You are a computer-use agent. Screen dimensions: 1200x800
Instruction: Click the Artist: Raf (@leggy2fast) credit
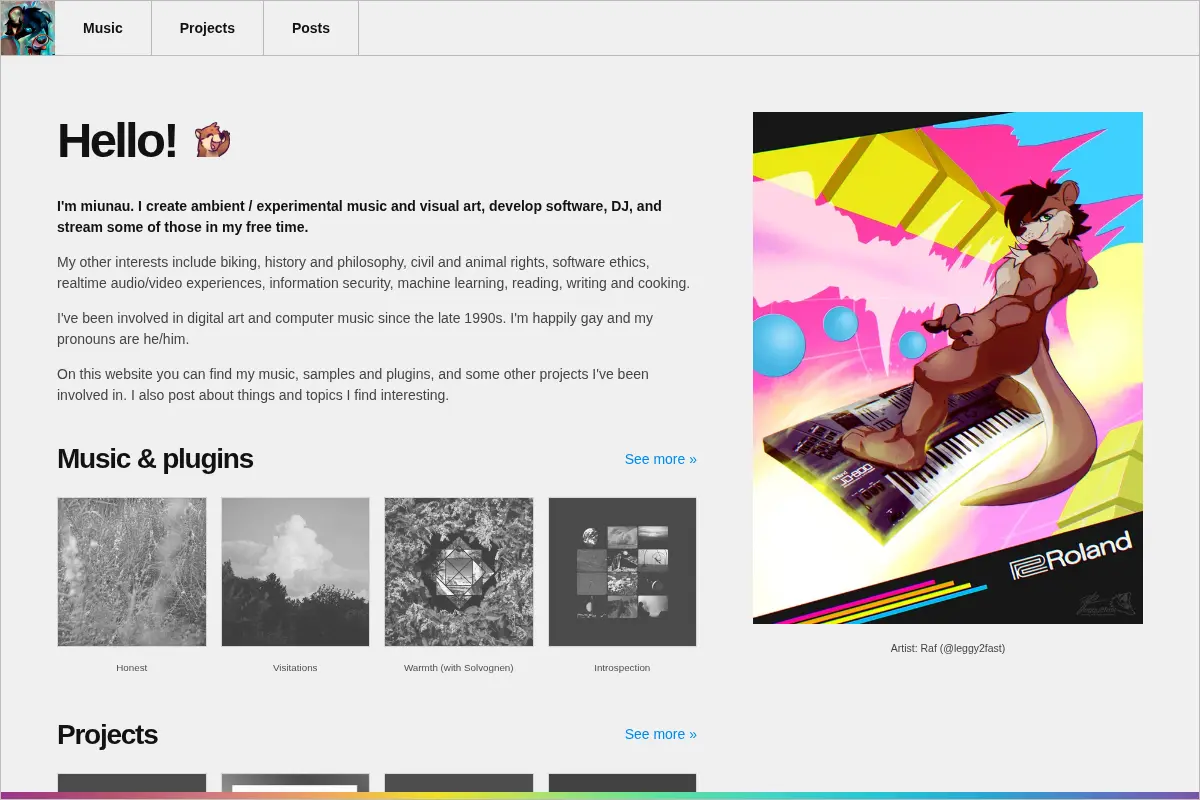(x=948, y=648)
